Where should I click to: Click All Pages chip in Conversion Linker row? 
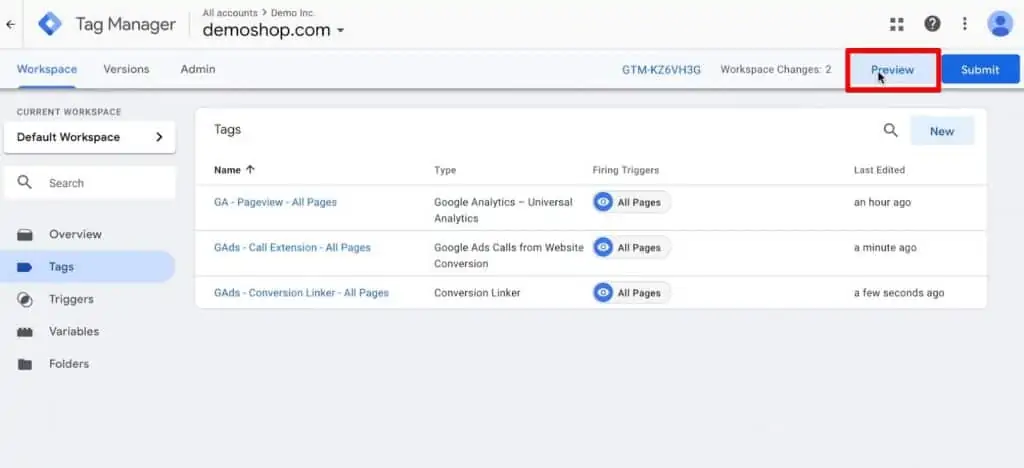[632, 293]
